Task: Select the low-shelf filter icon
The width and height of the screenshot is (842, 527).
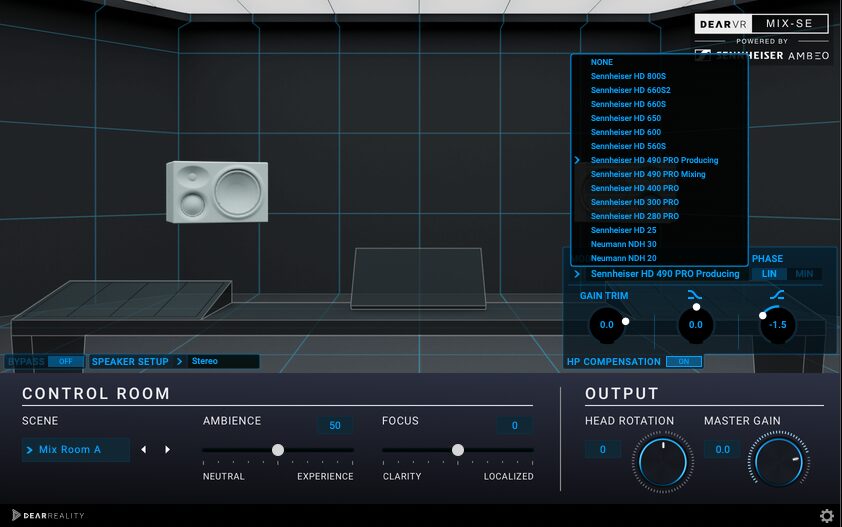Action: 694,295
